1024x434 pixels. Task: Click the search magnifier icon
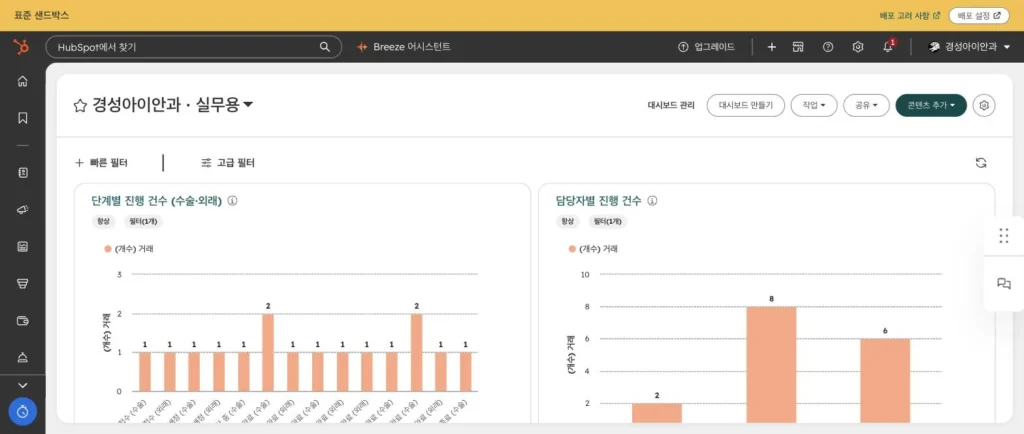[x=325, y=47]
